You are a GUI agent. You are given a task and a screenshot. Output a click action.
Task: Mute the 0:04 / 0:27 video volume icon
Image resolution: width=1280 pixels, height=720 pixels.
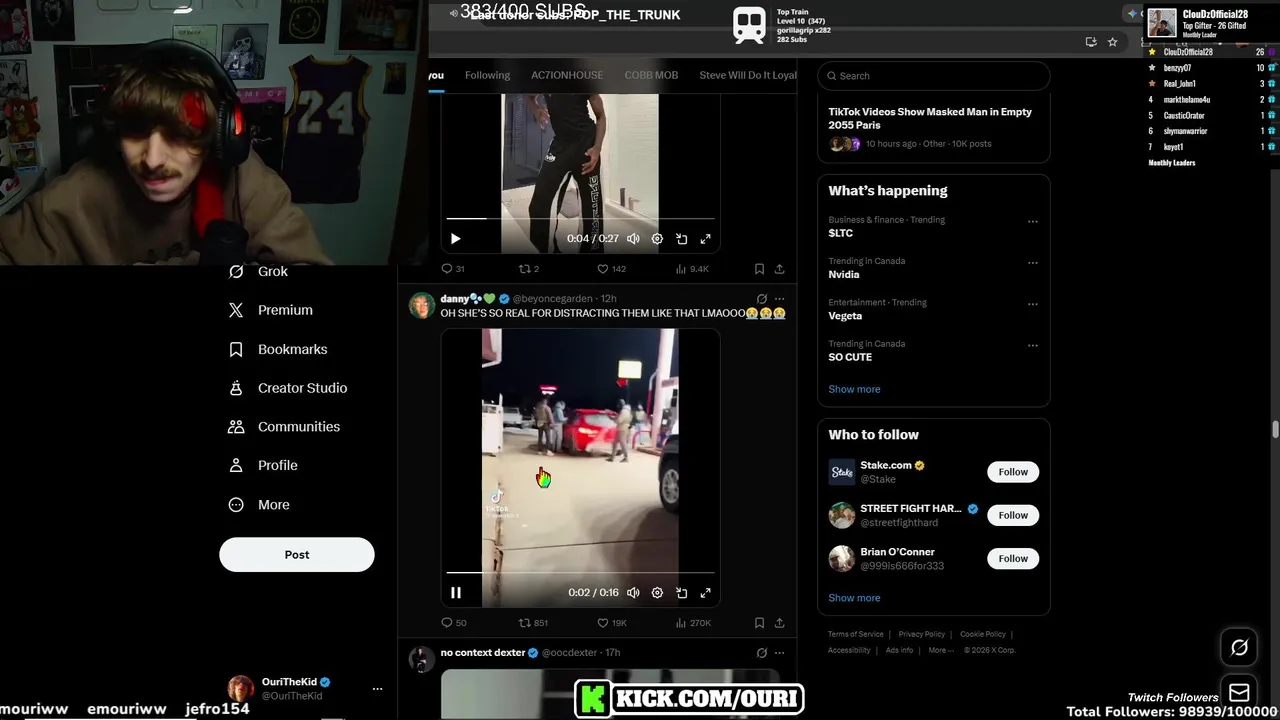point(633,239)
